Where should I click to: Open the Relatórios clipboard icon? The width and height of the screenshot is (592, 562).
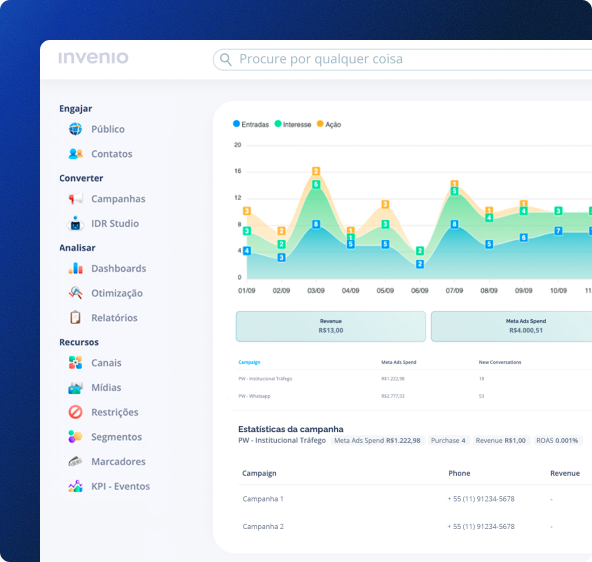click(75, 317)
